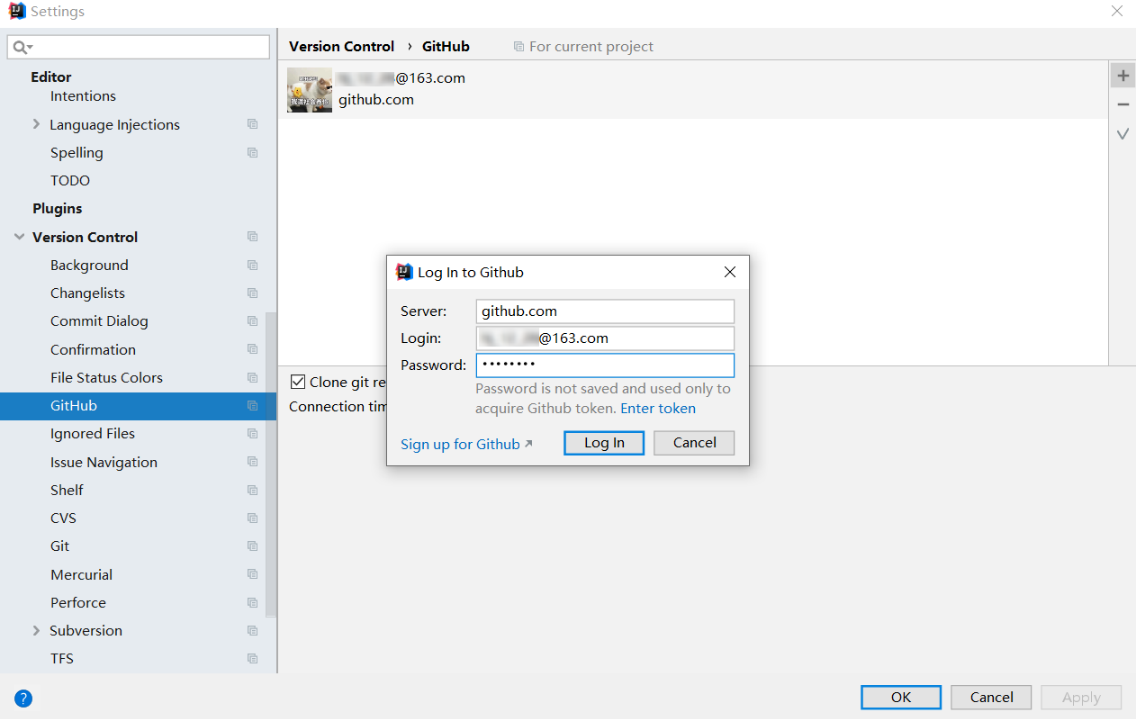Click IntelliJ icon in Log In dialog title
This screenshot has width=1136, height=719.
point(404,272)
